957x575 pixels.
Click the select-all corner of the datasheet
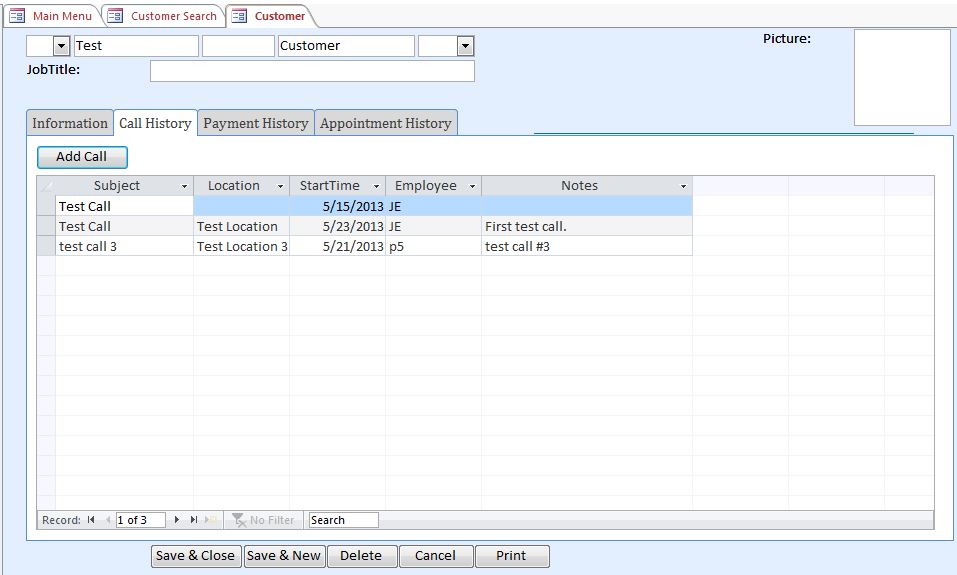pos(46,186)
